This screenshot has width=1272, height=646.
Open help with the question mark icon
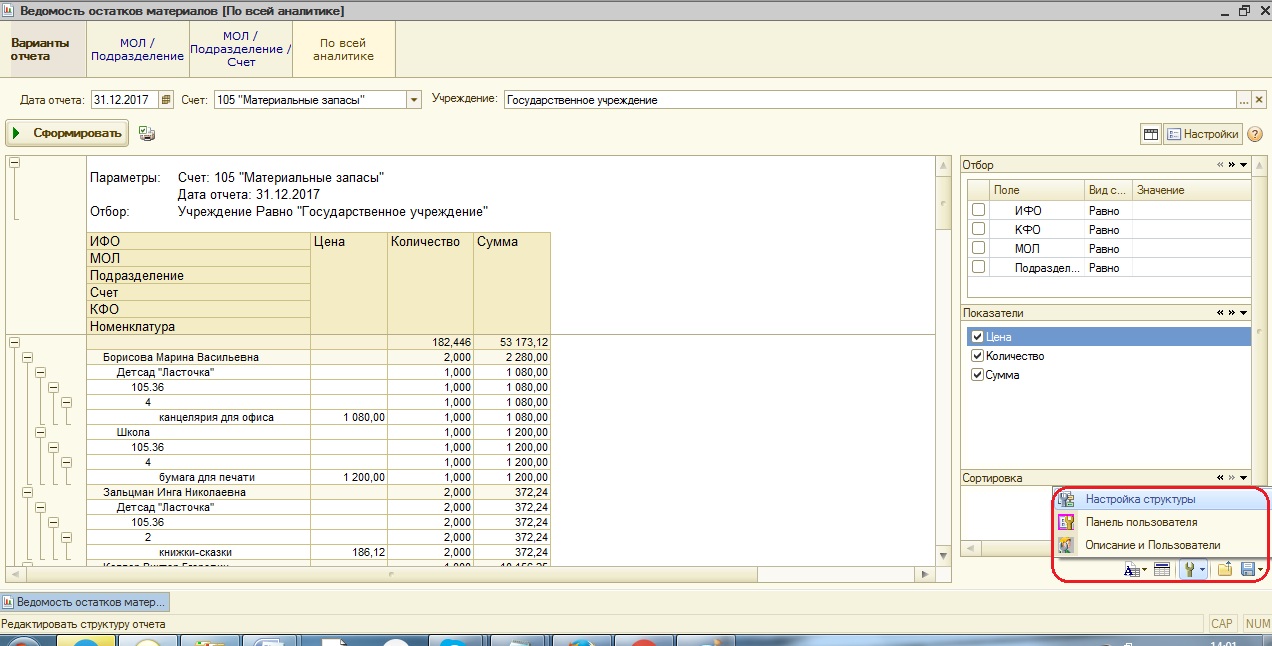pos(1255,134)
